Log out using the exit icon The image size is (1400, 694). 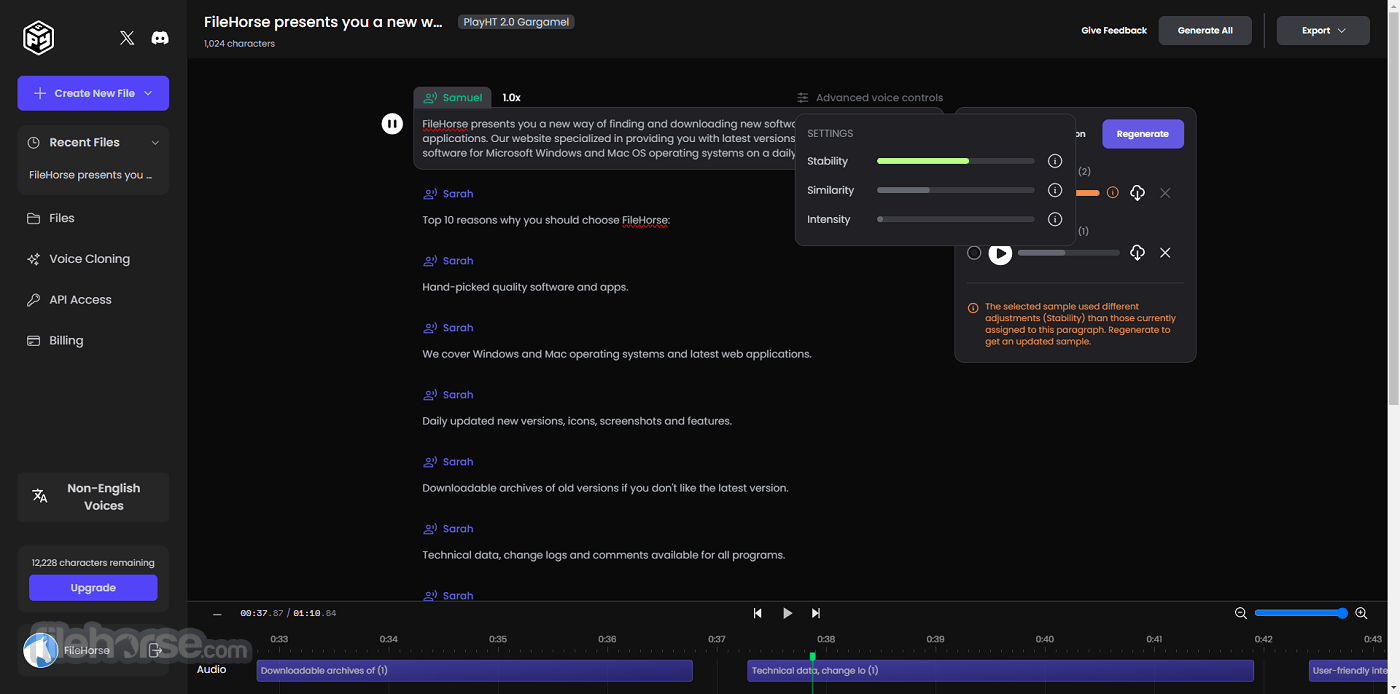155,650
